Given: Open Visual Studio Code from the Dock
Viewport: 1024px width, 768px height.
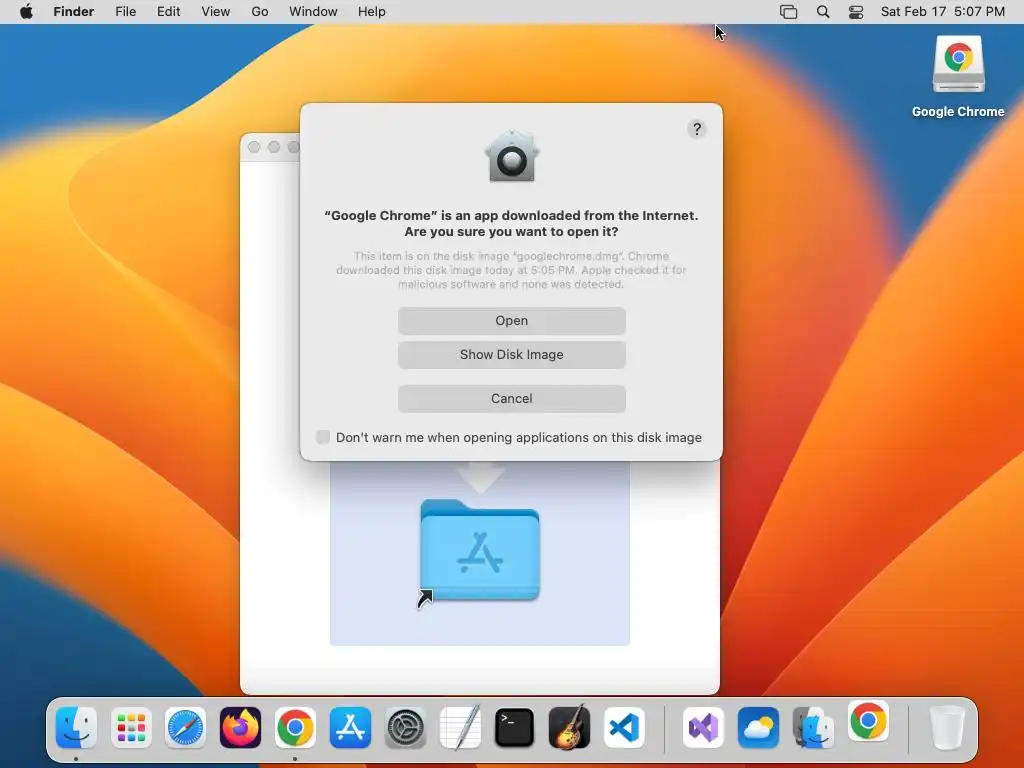Looking at the screenshot, I should point(624,727).
